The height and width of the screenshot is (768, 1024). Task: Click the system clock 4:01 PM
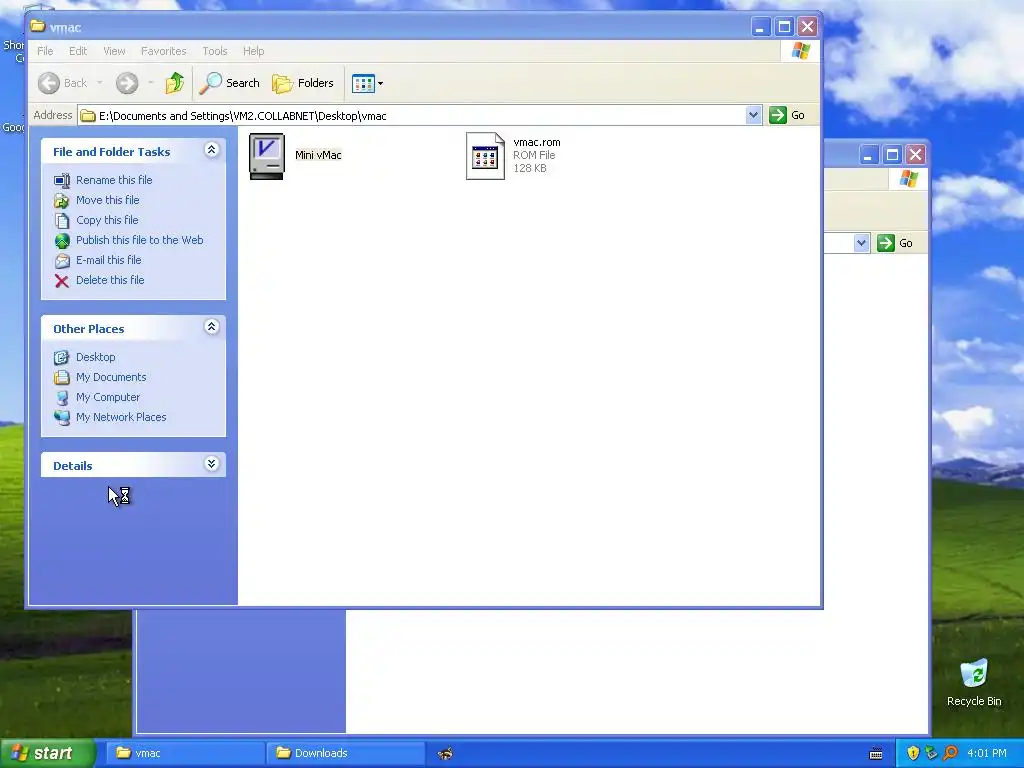tap(987, 753)
